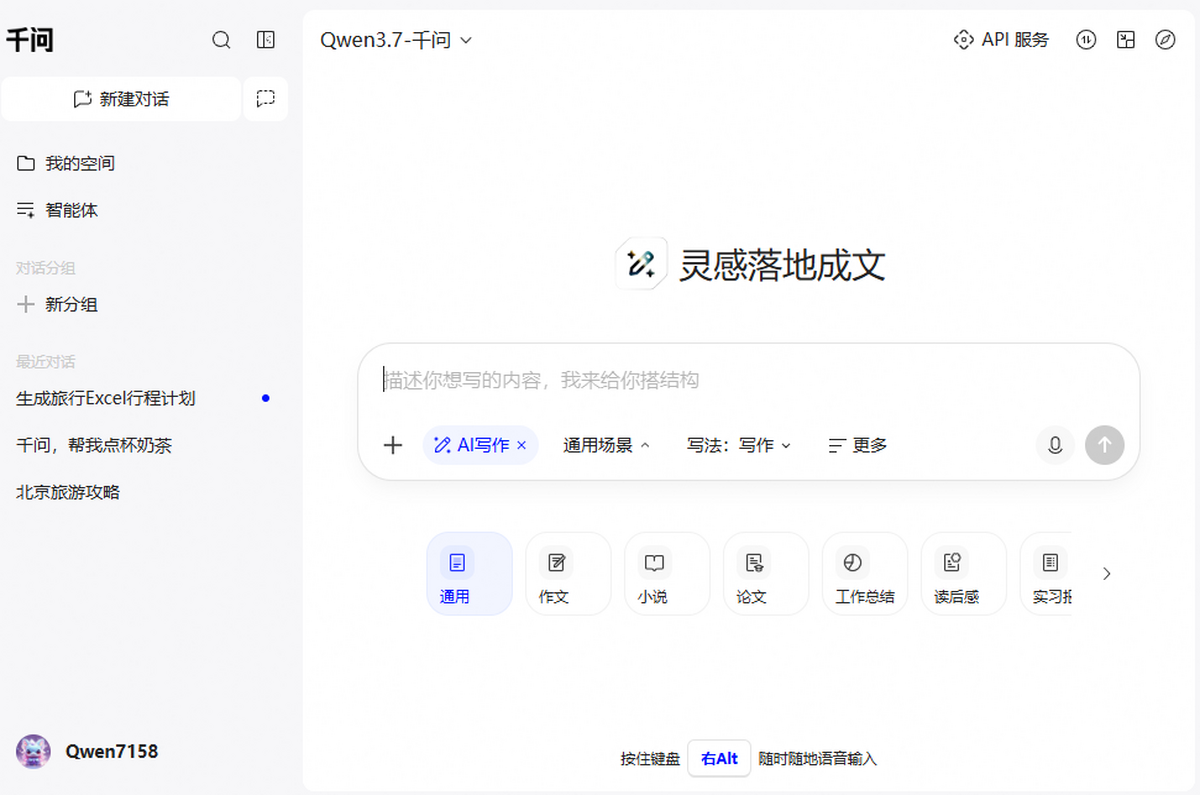The image size is (1200, 795).
Task: Collapse the sidebar panel icon
Action: pos(265,40)
